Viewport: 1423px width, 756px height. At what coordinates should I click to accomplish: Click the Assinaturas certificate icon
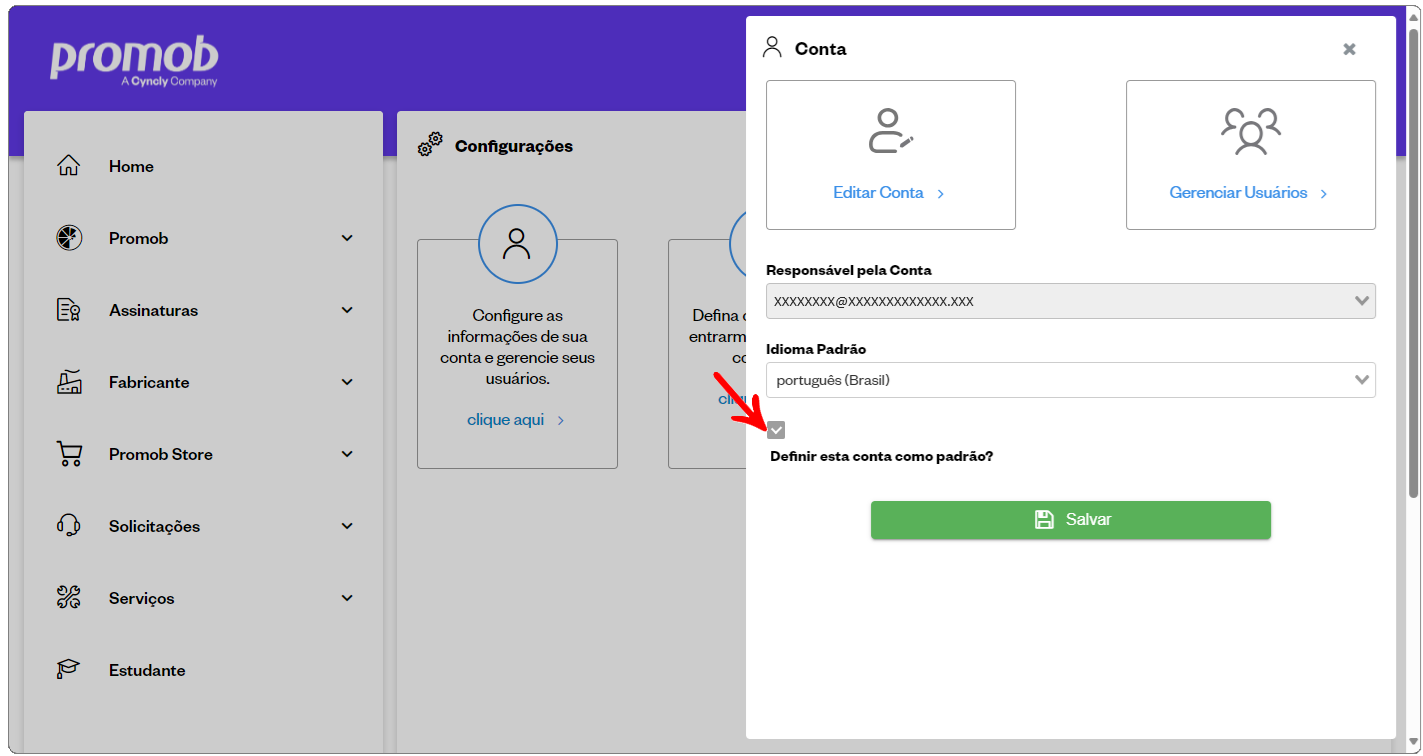tap(68, 310)
